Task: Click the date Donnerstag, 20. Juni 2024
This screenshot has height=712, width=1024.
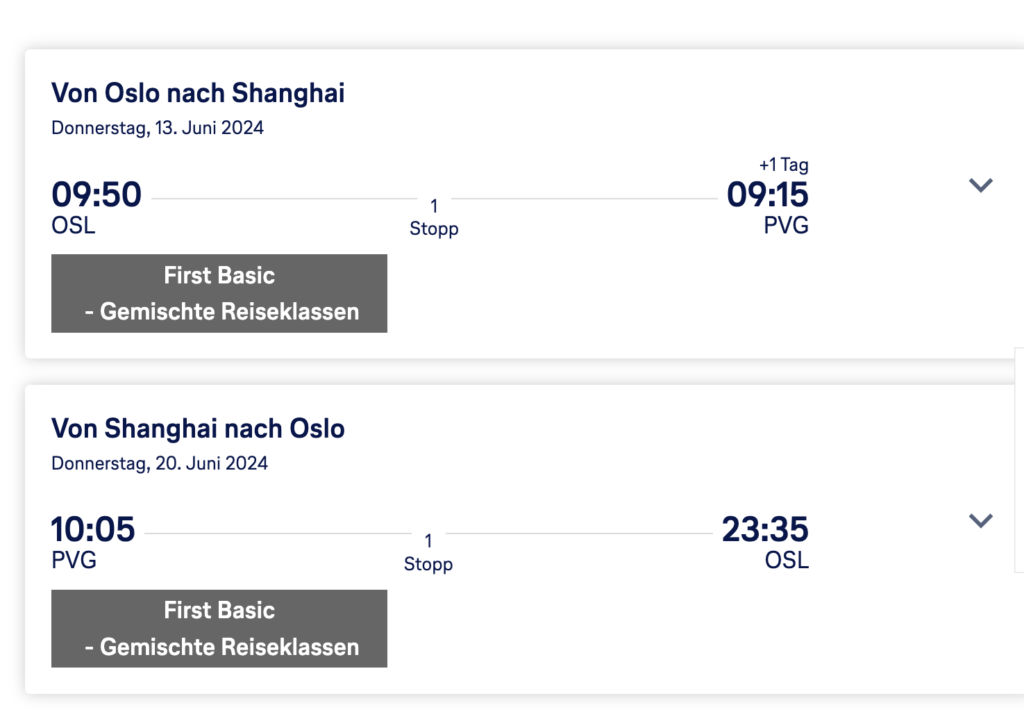Action: point(160,463)
